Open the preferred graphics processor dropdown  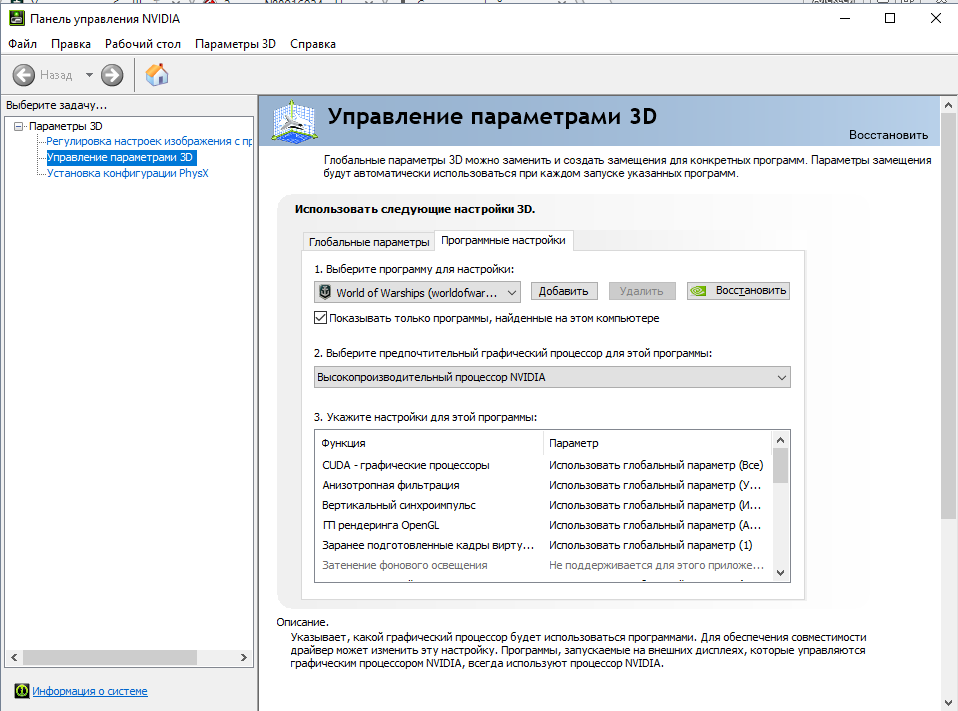(552, 377)
